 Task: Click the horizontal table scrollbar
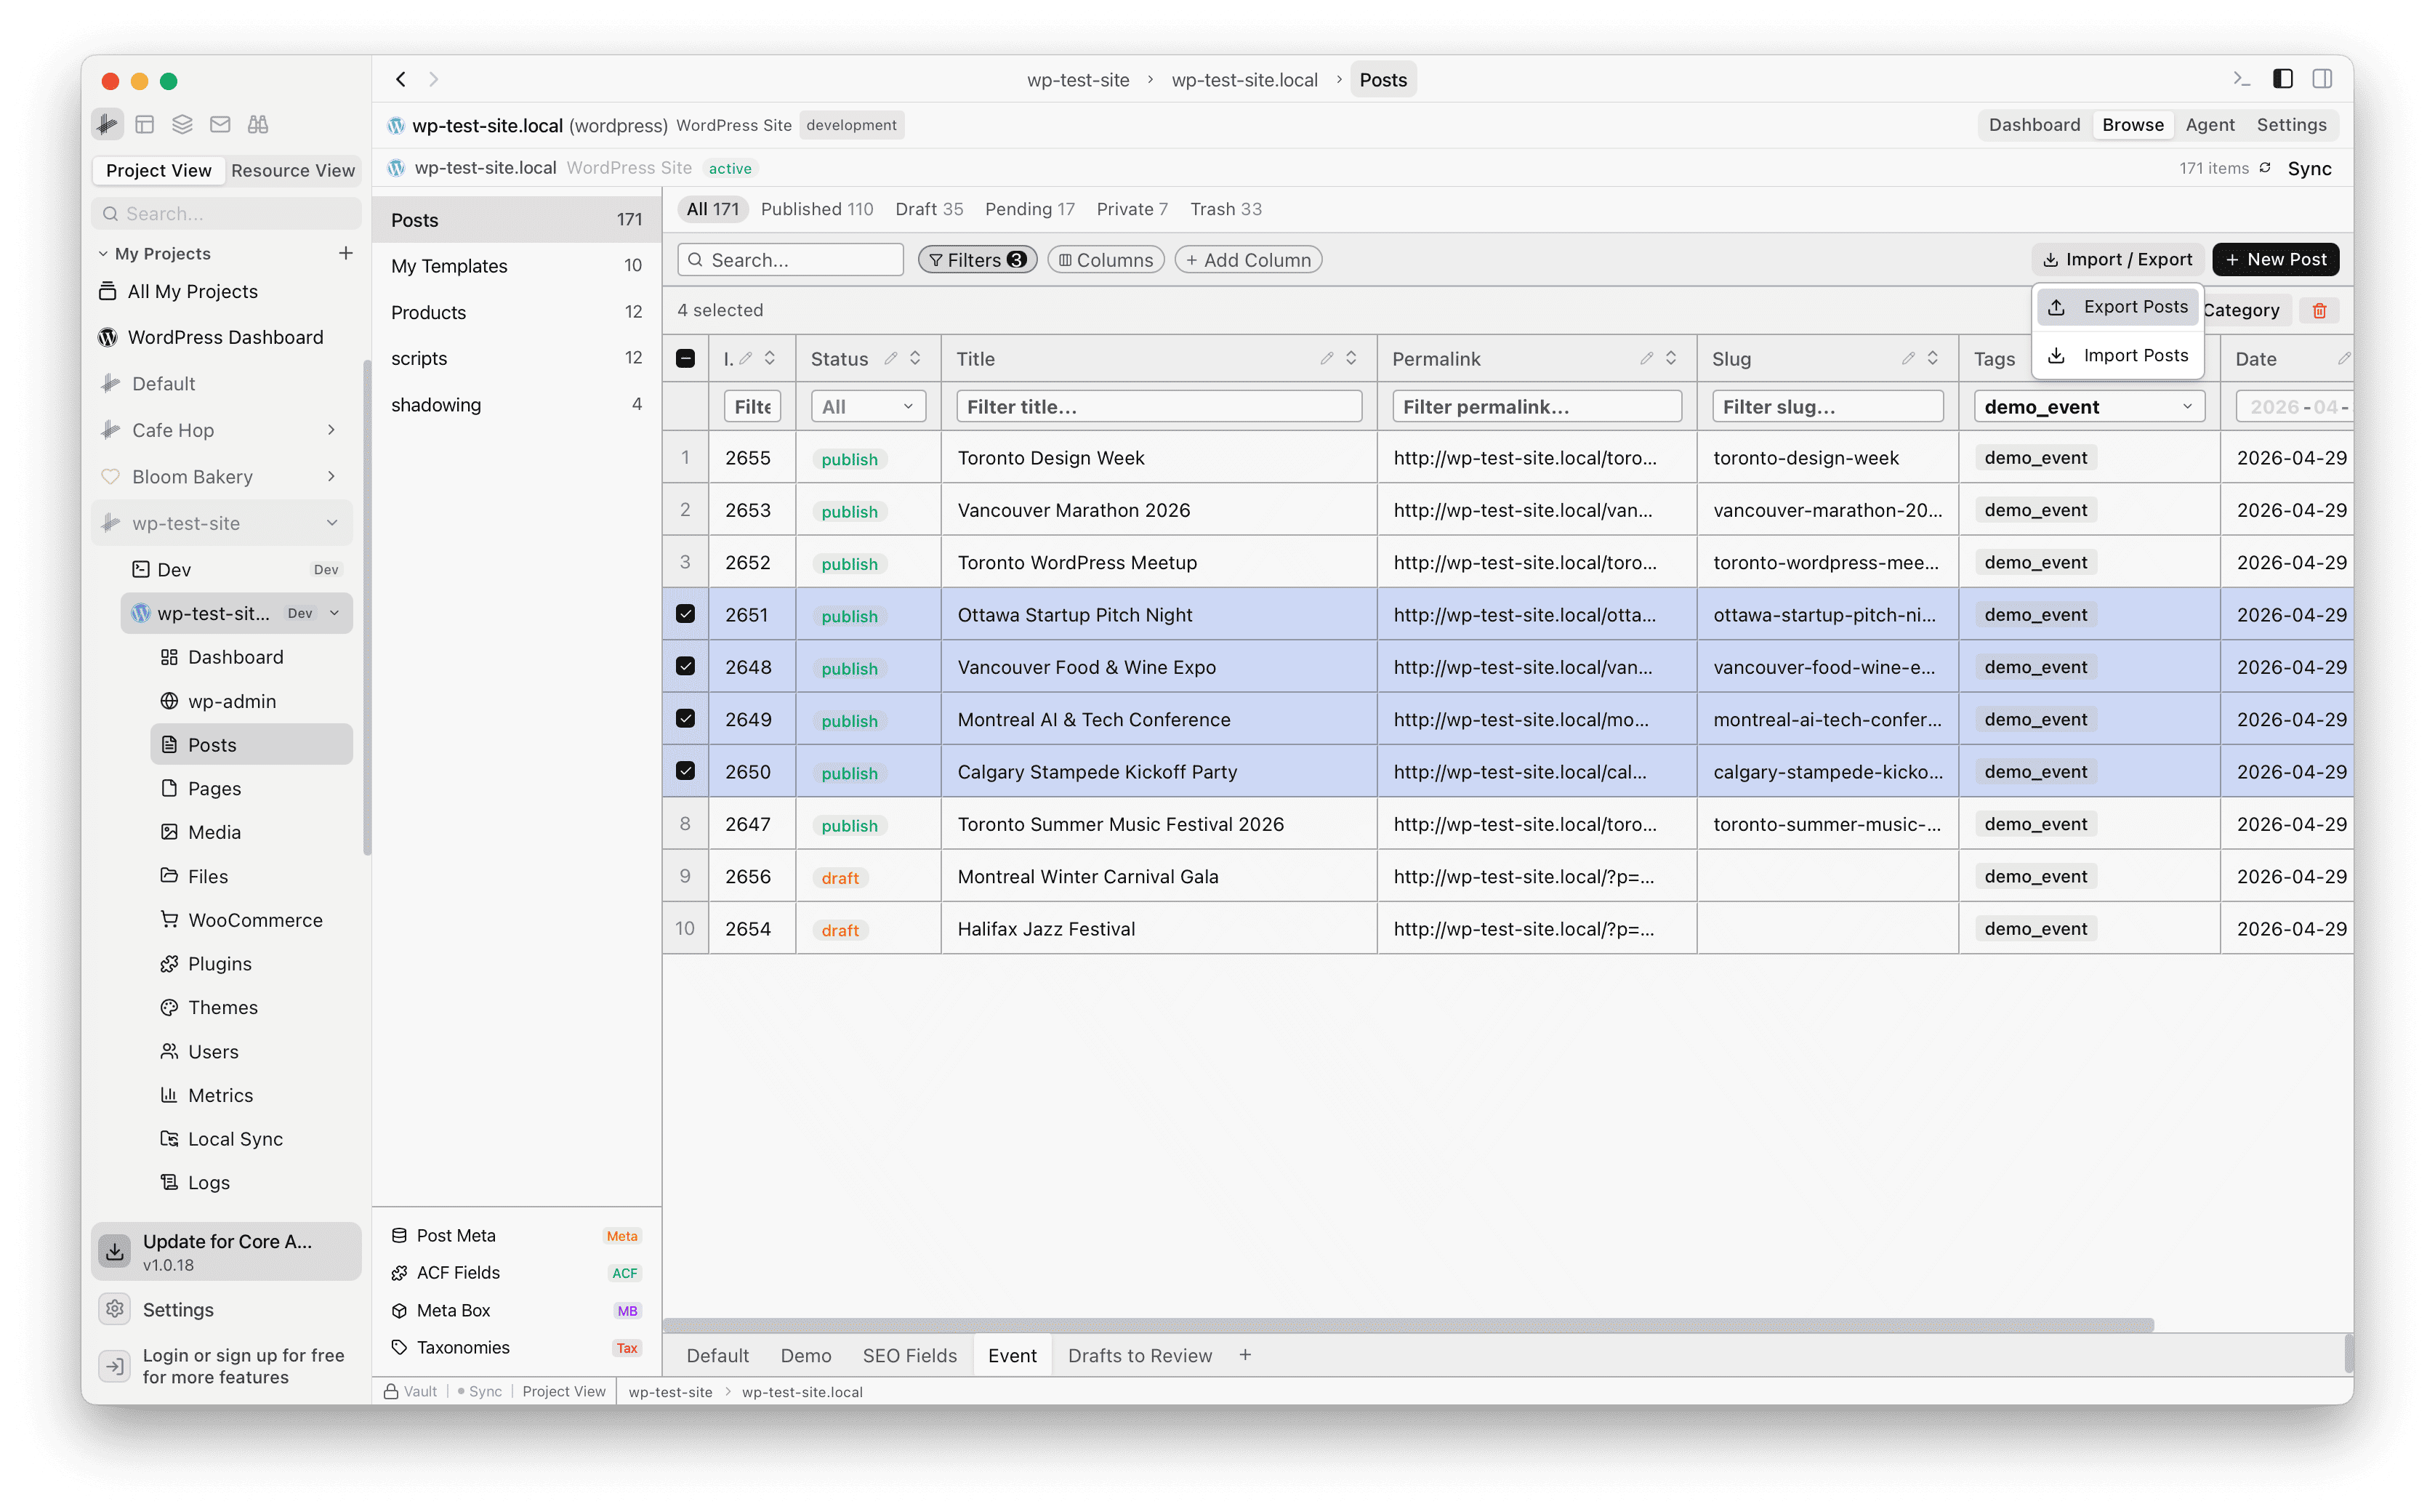pyautogui.click(x=1408, y=1324)
